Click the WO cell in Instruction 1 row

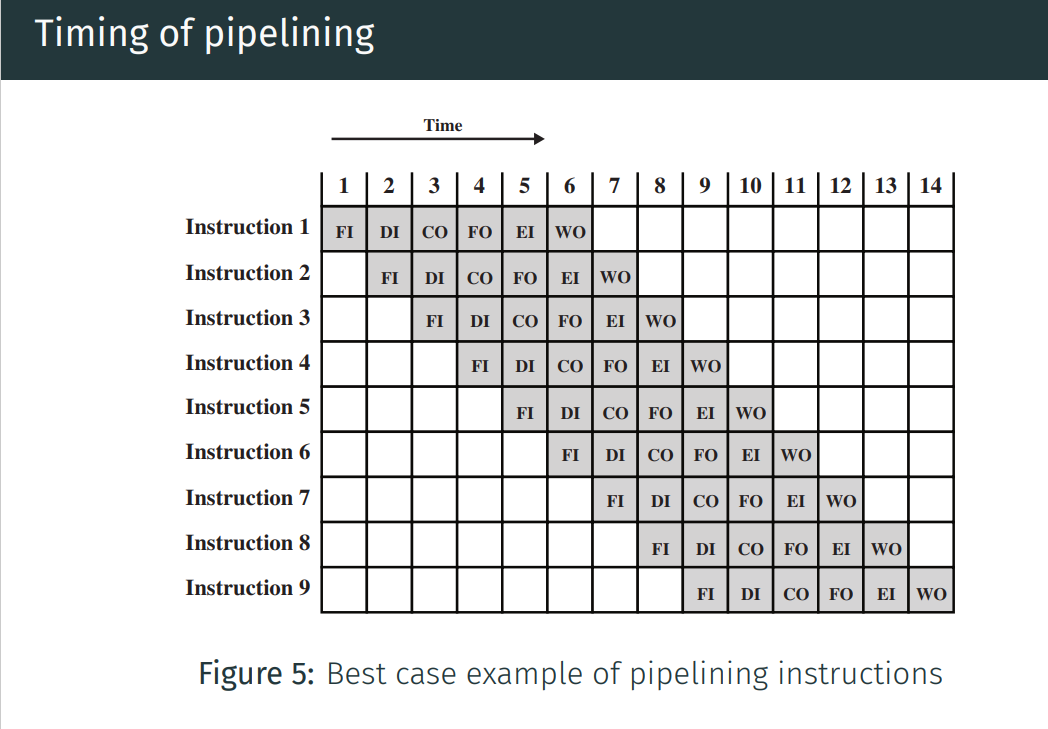pyautogui.click(x=570, y=232)
